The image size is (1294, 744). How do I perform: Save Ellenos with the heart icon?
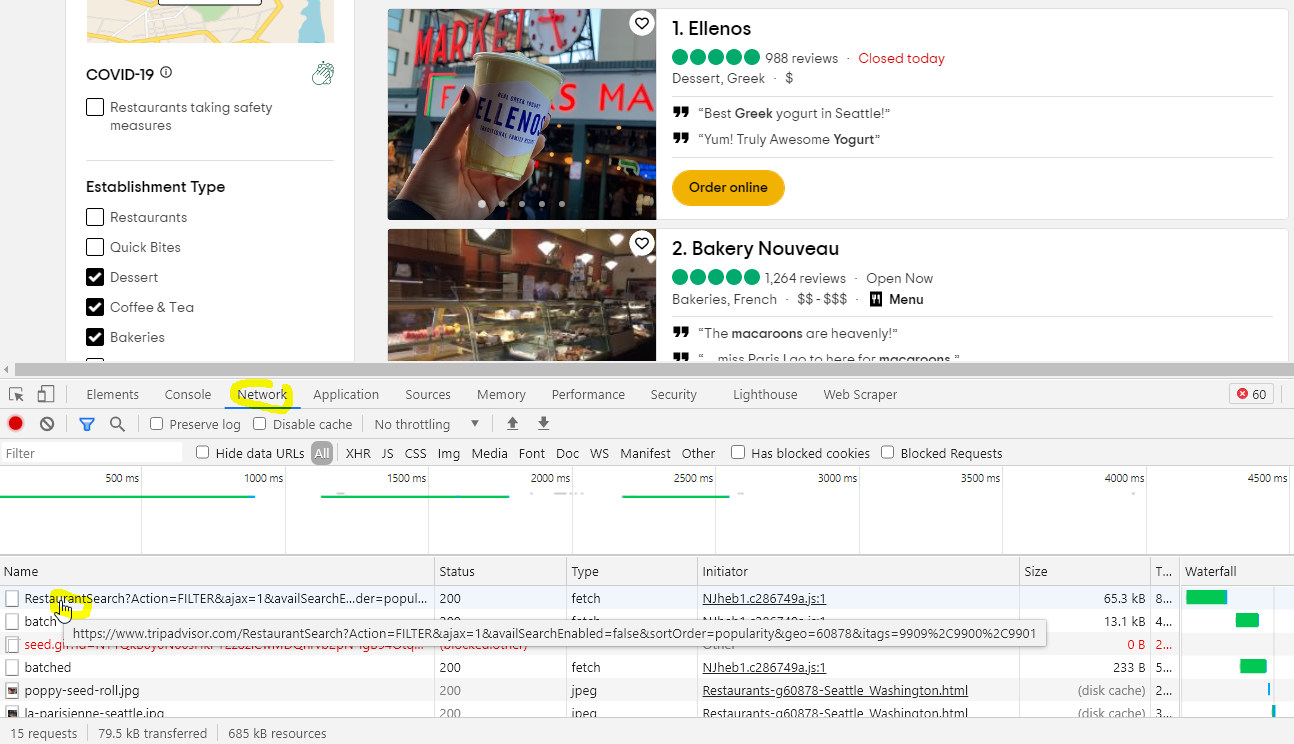(642, 24)
